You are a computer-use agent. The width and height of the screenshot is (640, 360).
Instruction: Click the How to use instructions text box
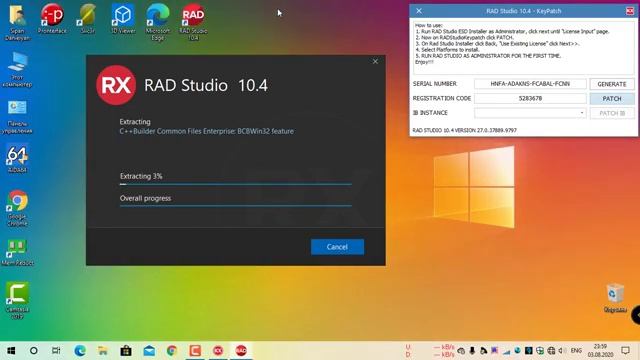(x=524, y=47)
